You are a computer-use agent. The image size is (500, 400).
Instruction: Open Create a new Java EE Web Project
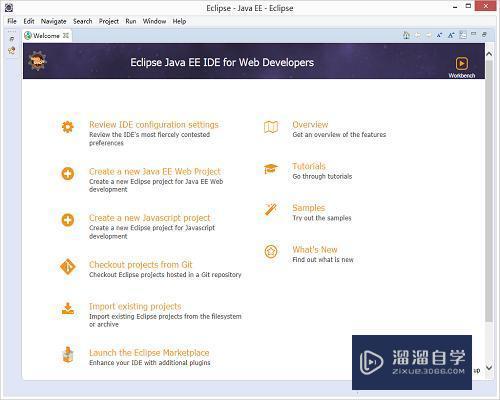[x=155, y=171]
